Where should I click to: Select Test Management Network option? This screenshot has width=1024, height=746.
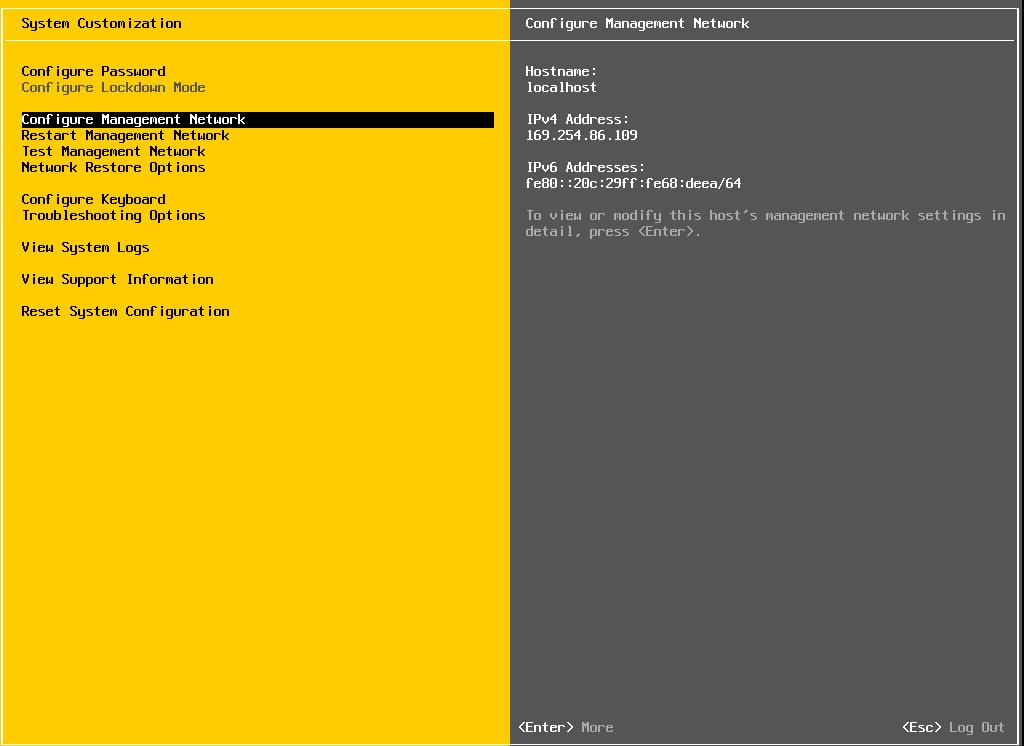pyautogui.click(x=112, y=151)
